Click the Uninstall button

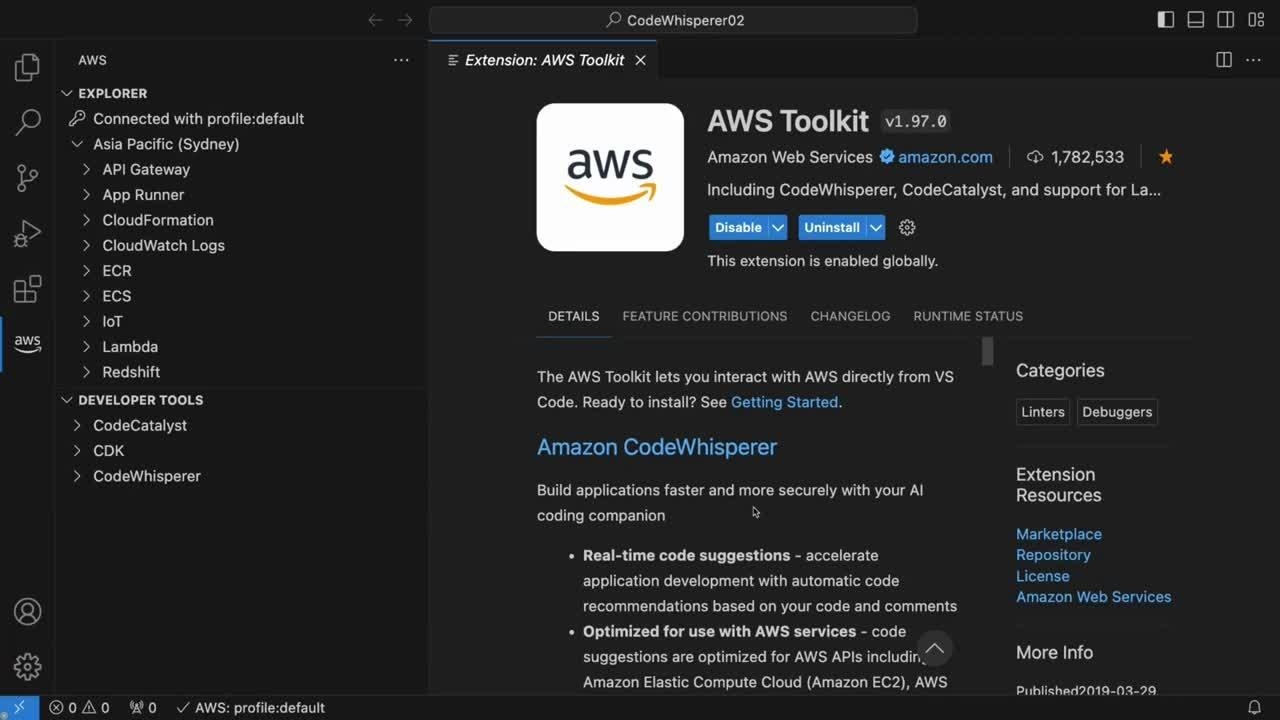pos(831,228)
